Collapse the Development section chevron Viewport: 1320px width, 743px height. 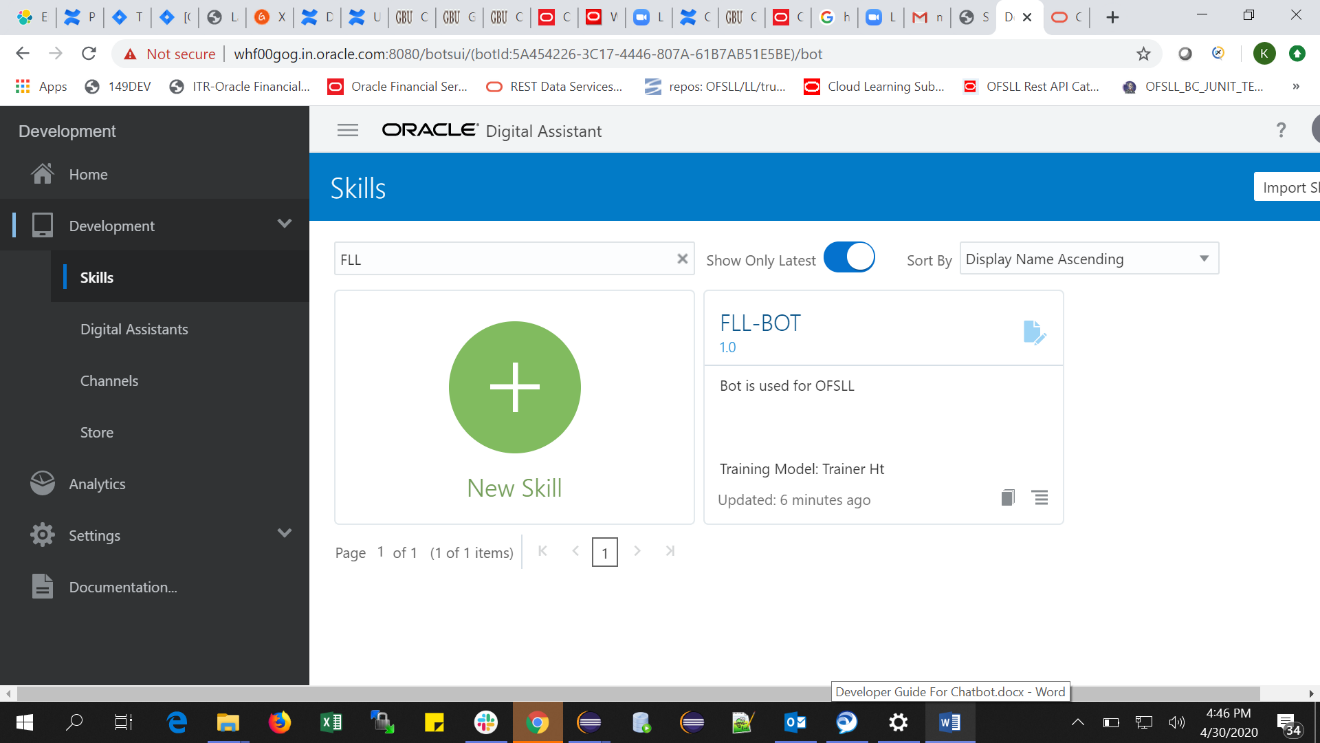(x=284, y=224)
